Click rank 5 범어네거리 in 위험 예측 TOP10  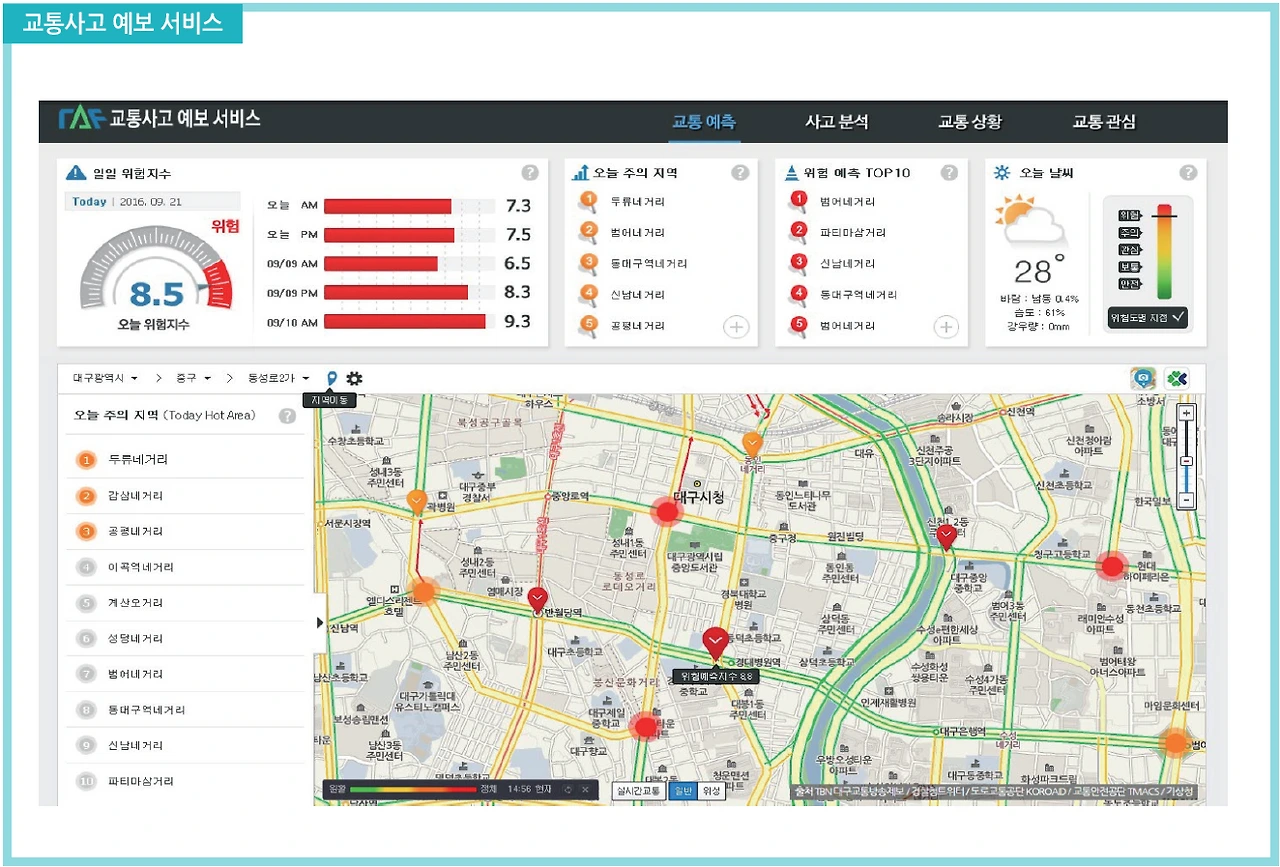[847, 326]
